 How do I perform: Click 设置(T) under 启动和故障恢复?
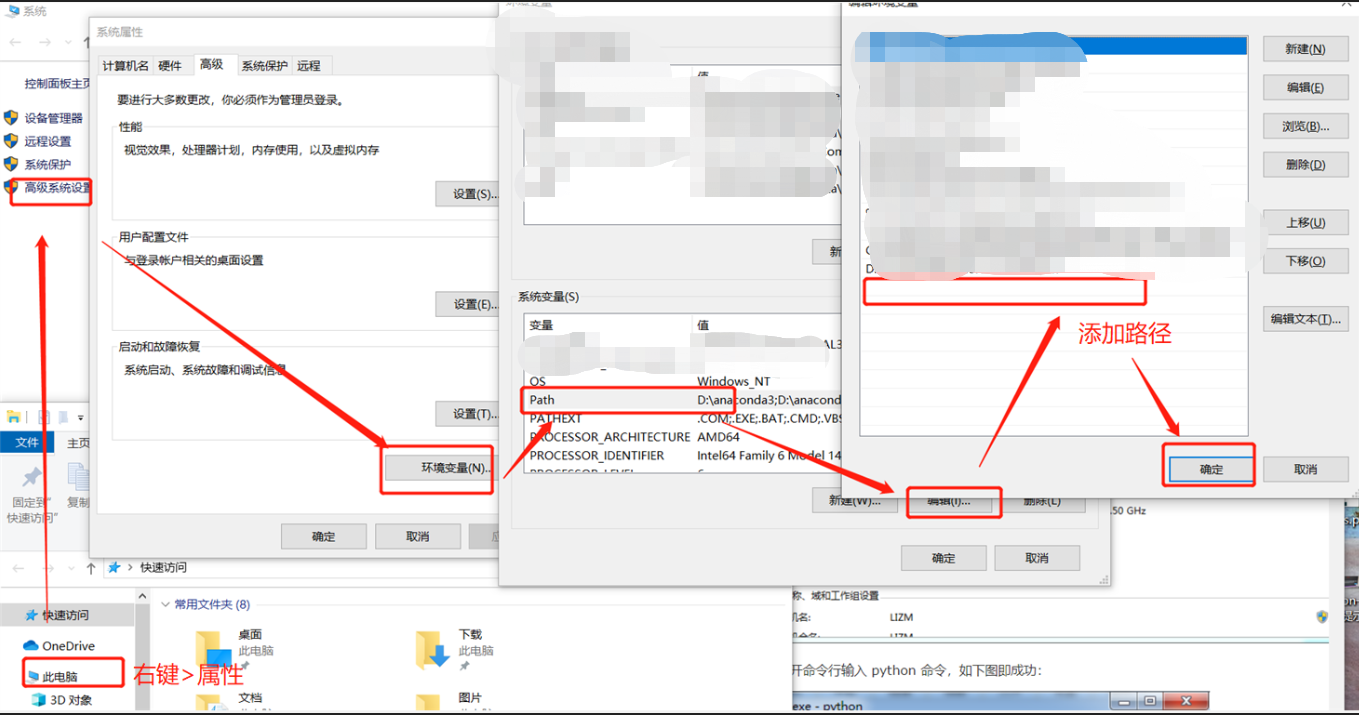468,414
